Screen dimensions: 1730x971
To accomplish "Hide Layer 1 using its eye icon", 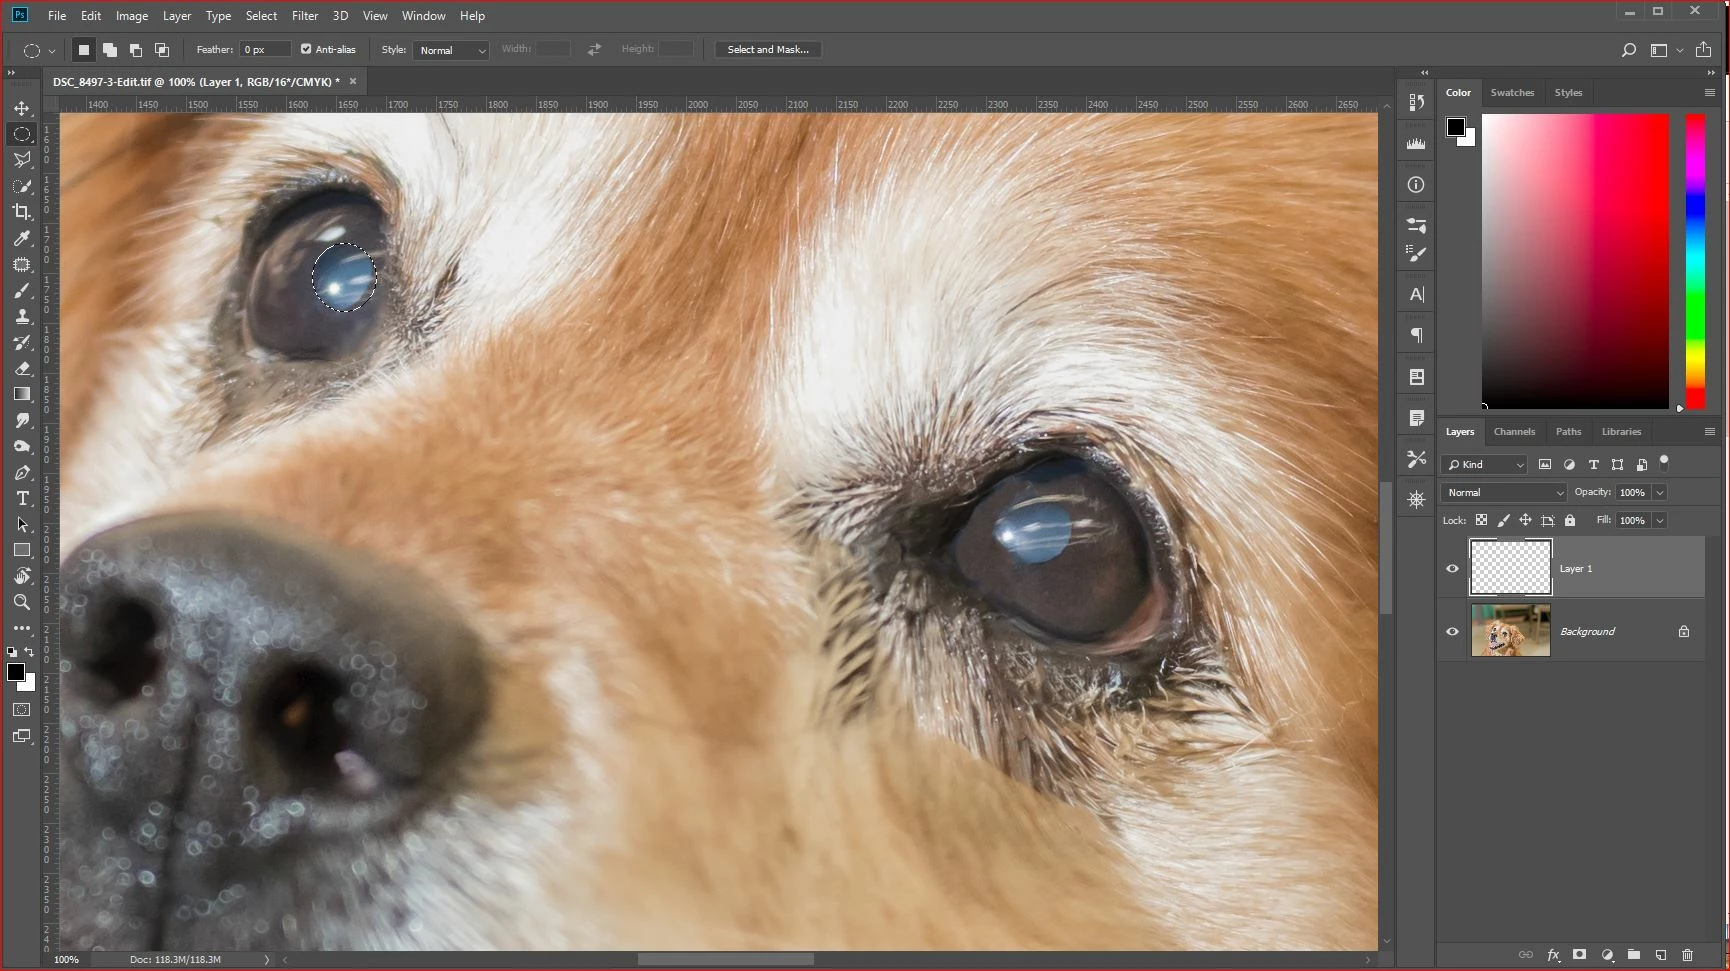I will (1453, 569).
